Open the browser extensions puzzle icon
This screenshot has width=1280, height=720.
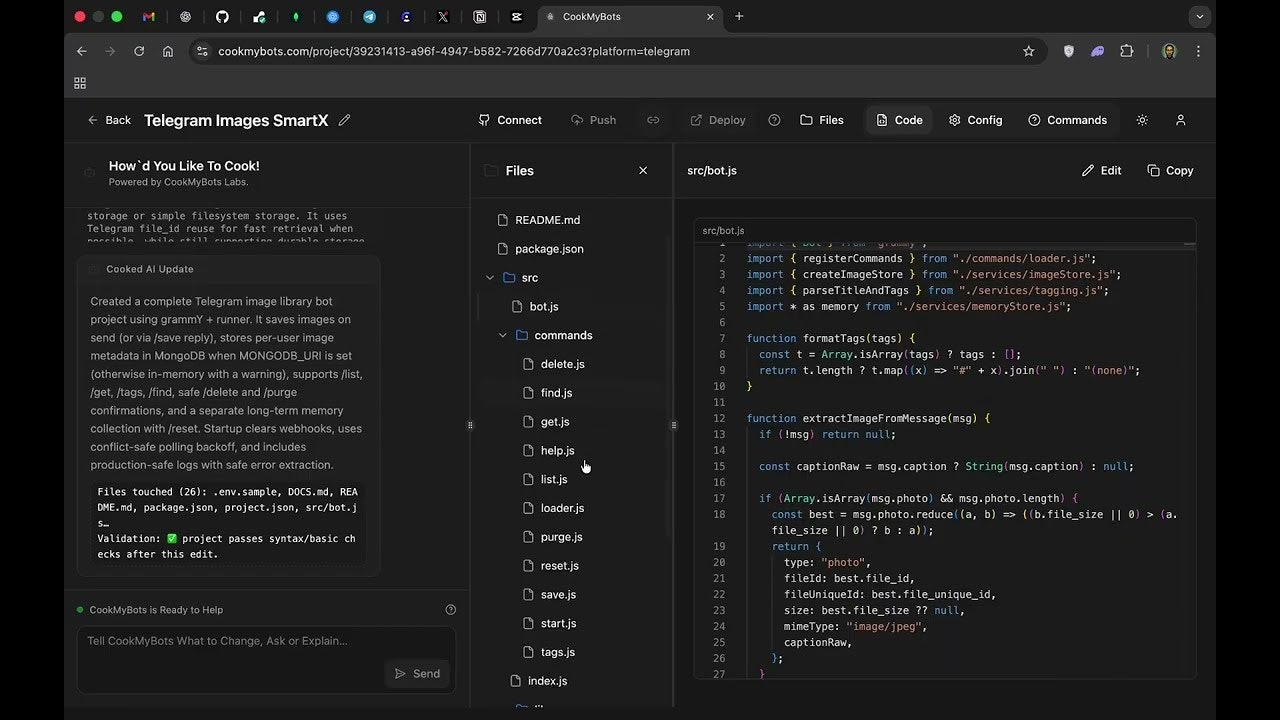point(1127,51)
